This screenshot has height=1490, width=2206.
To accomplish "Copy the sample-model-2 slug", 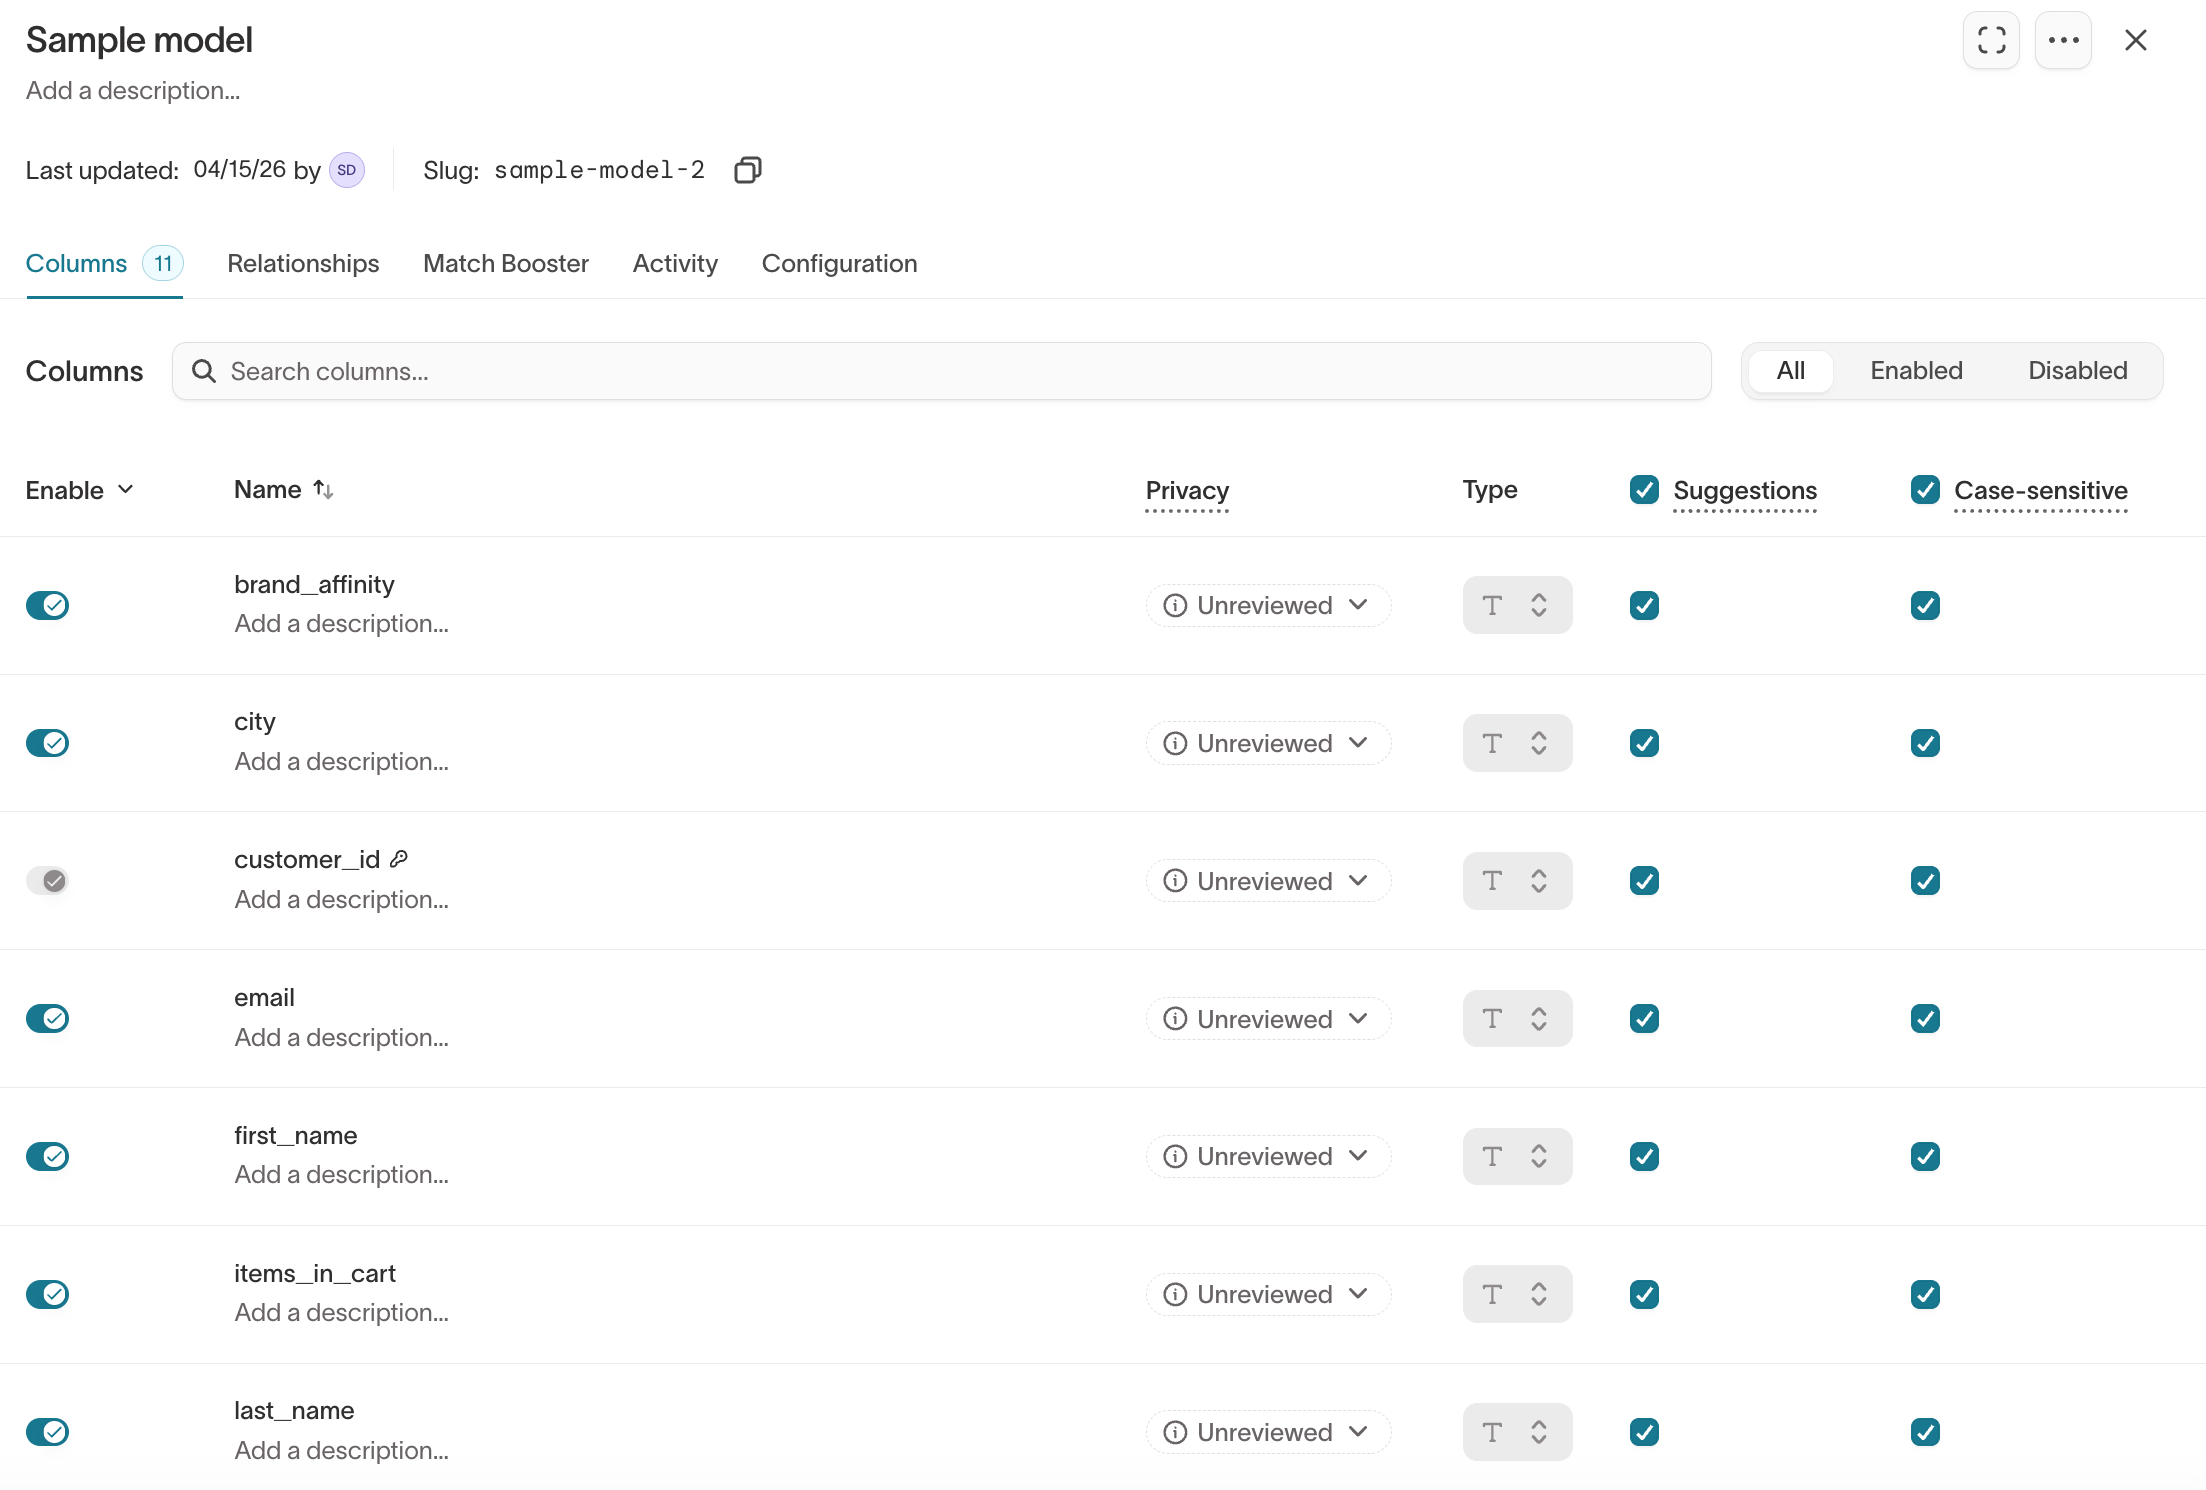I will pyautogui.click(x=747, y=169).
